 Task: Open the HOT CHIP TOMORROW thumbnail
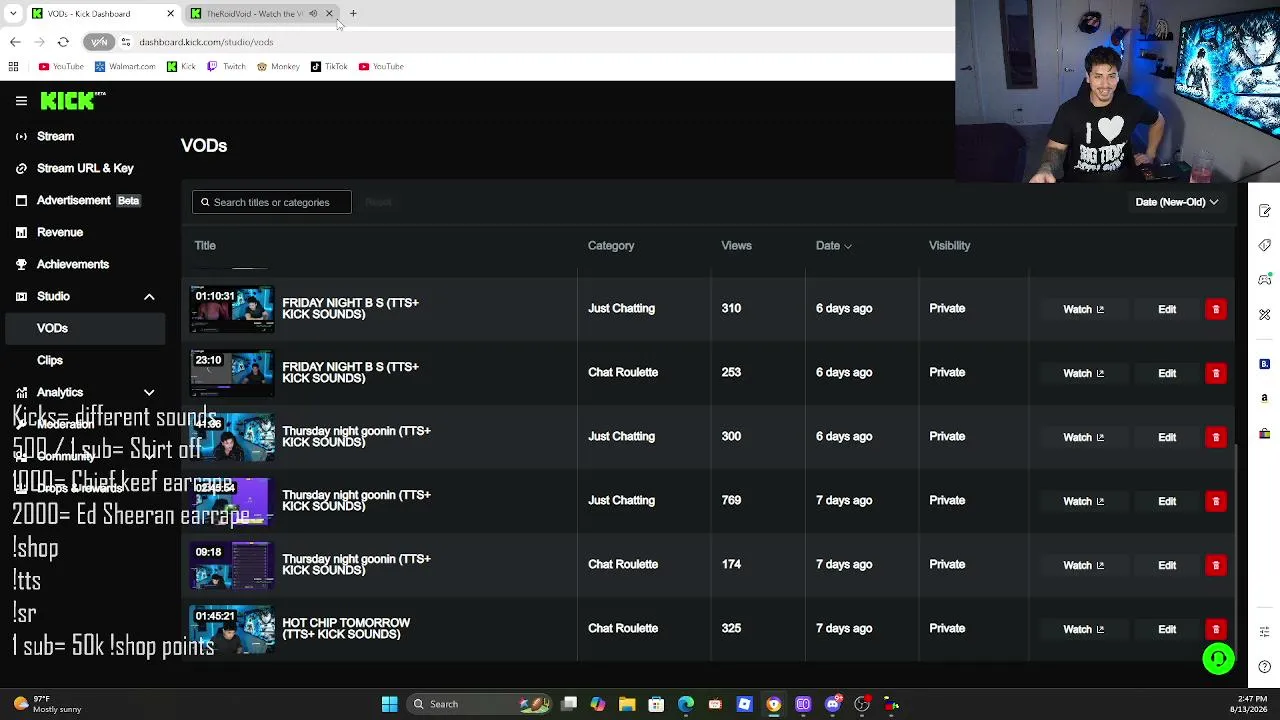point(232,629)
